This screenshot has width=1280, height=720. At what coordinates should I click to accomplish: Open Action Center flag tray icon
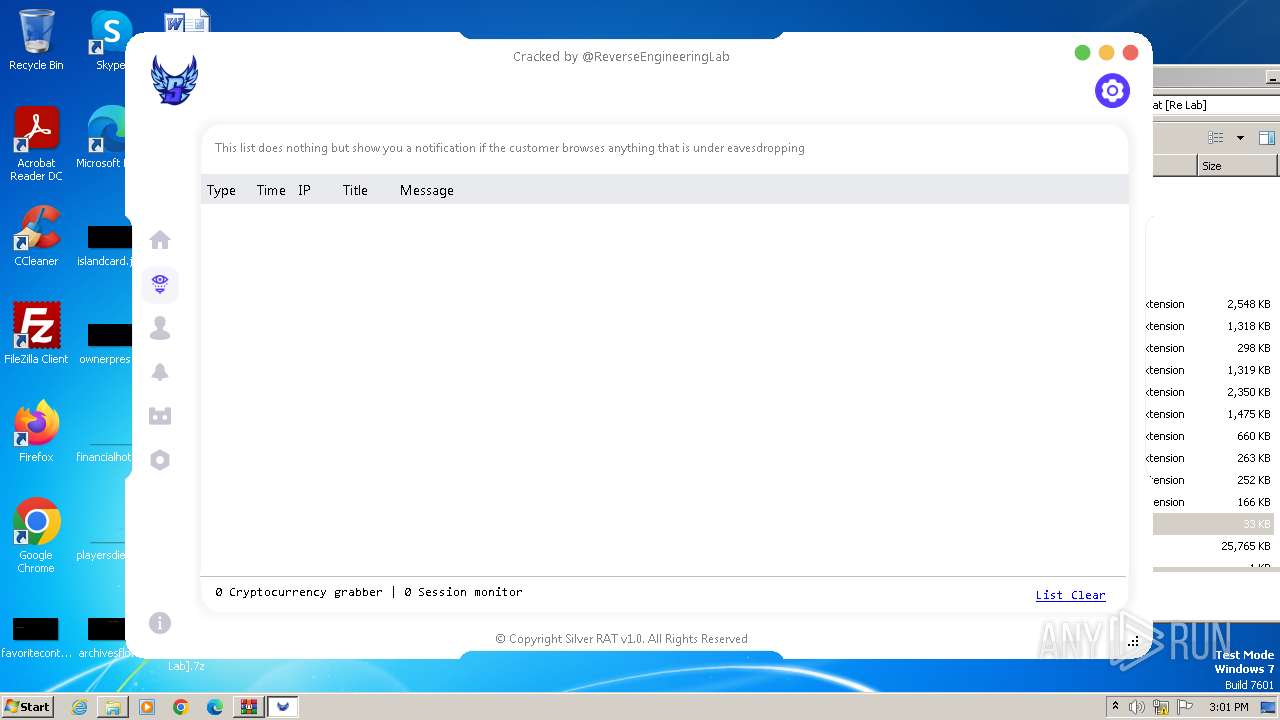pos(1184,707)
